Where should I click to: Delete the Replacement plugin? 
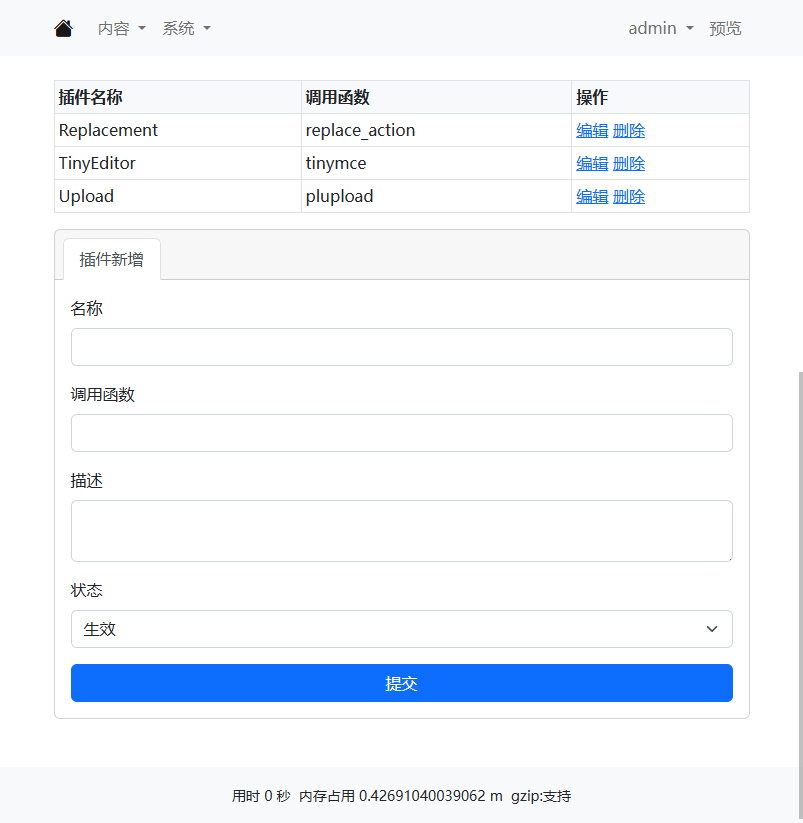(x=629, y=130)
